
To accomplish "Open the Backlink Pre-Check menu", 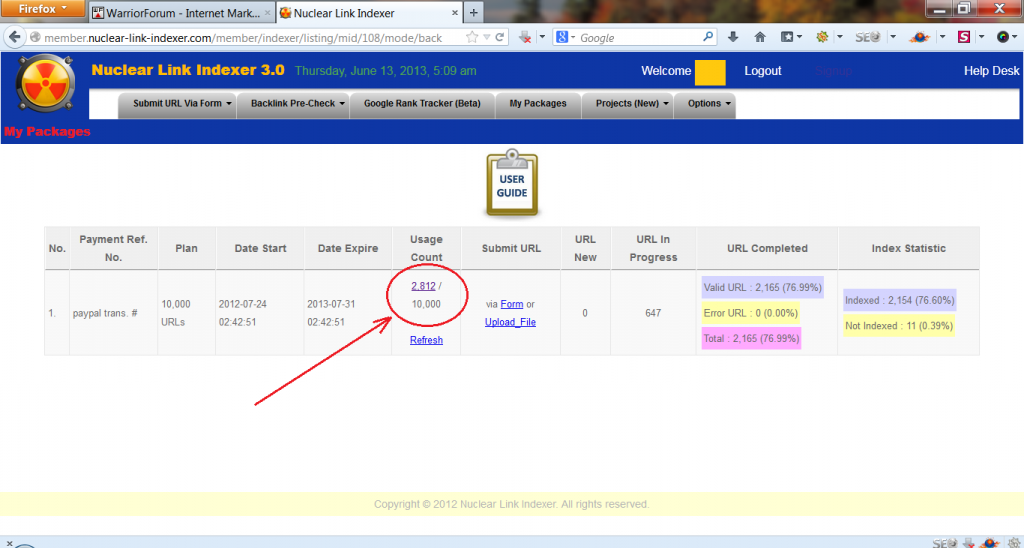I will coord(293,104).
